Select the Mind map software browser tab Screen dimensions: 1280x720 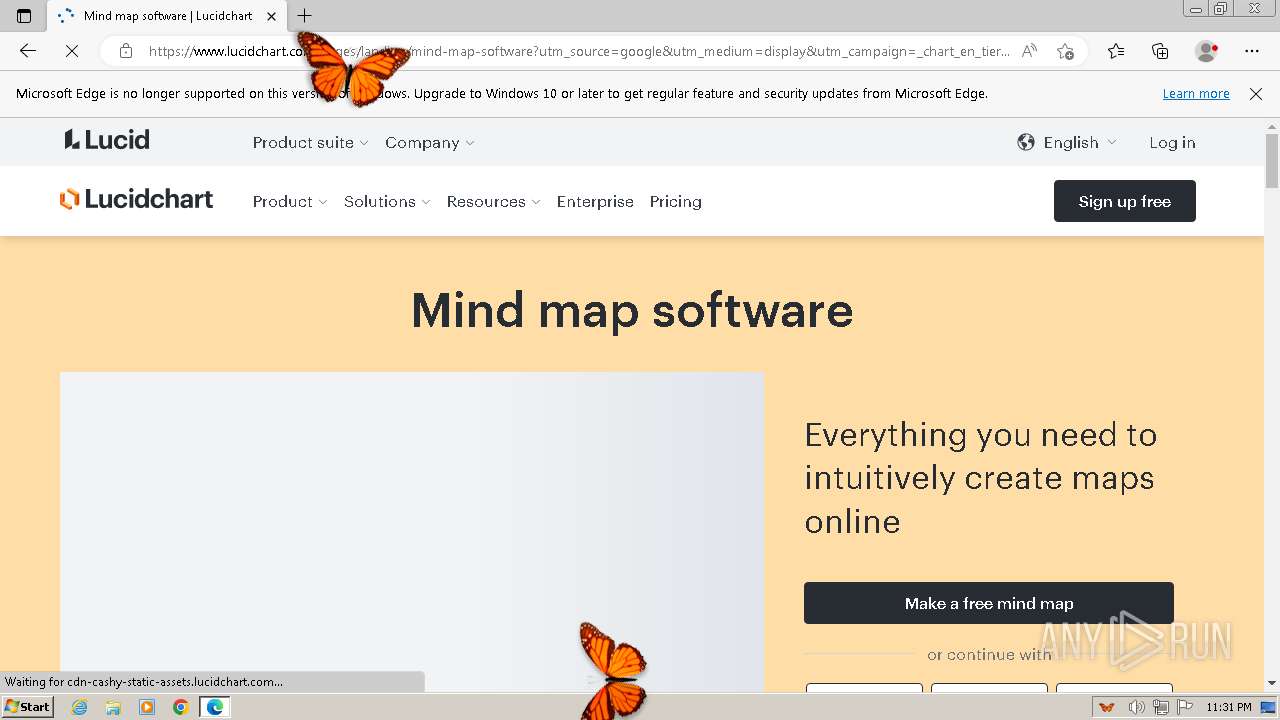coord(167,16)
